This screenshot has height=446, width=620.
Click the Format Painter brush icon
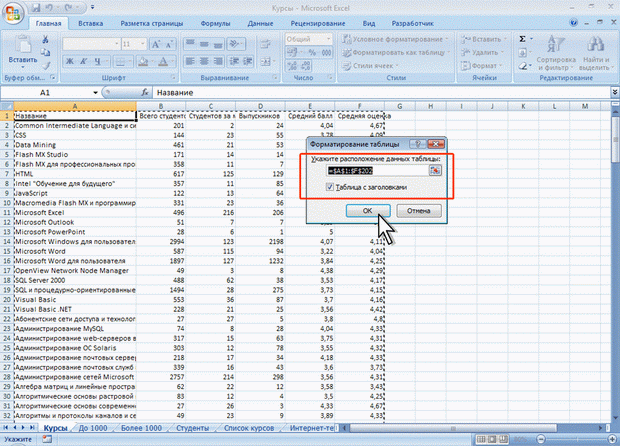click(x=45, y=66)
